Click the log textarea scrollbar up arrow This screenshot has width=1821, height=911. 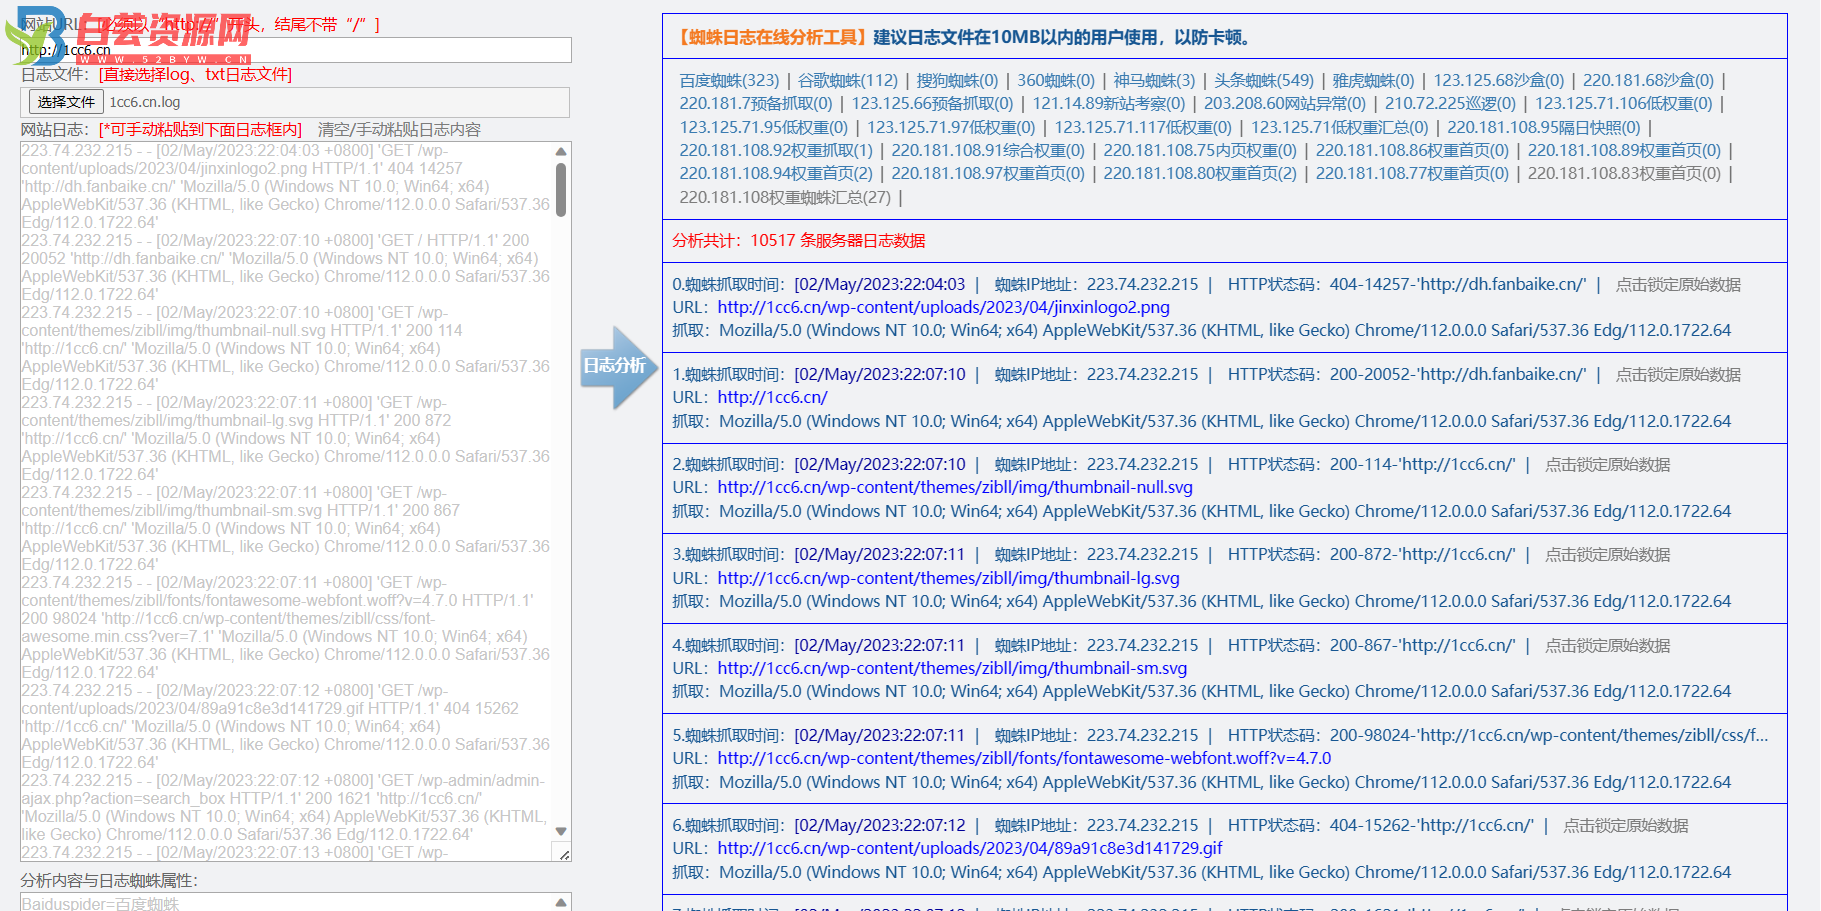tap(561, 152)
